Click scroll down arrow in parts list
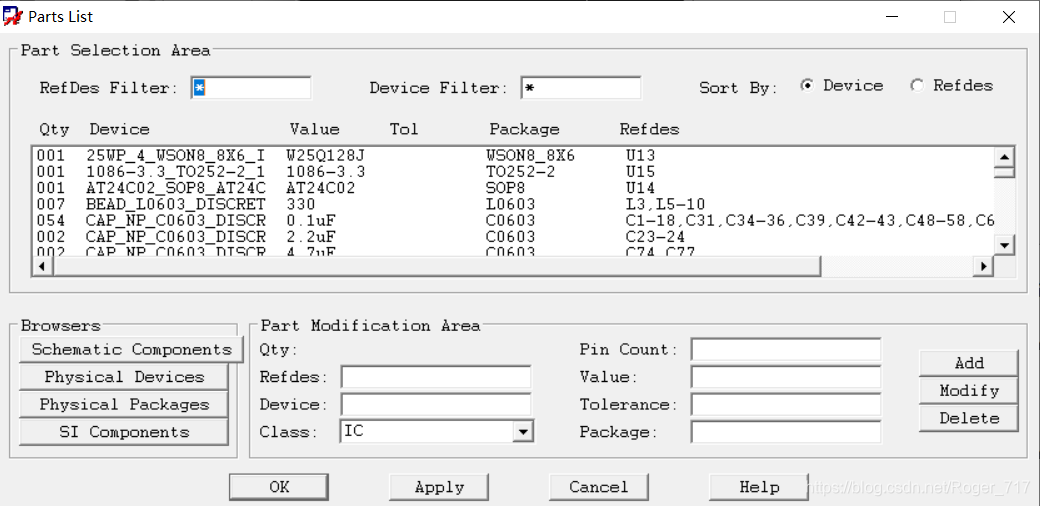This screenshot has width=1040, height=506. 1006,244
